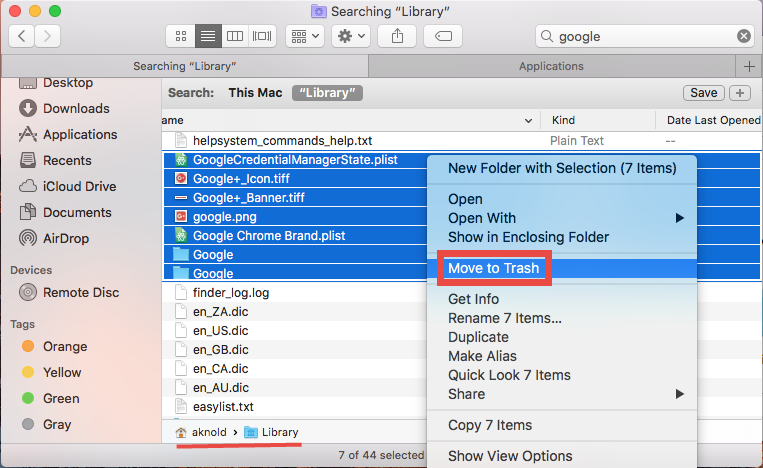This screenshot has width=763, height=468.
Task: Add a search criteria with plus button
Action: pos(740,93)
